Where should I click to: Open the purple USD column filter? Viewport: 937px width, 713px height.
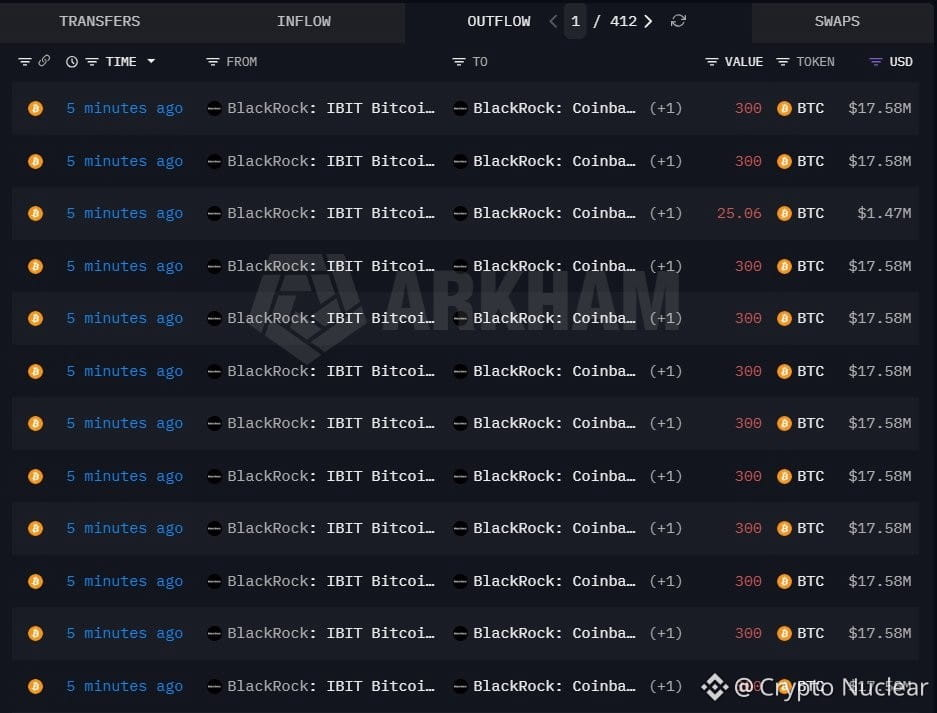click(875, 62)
